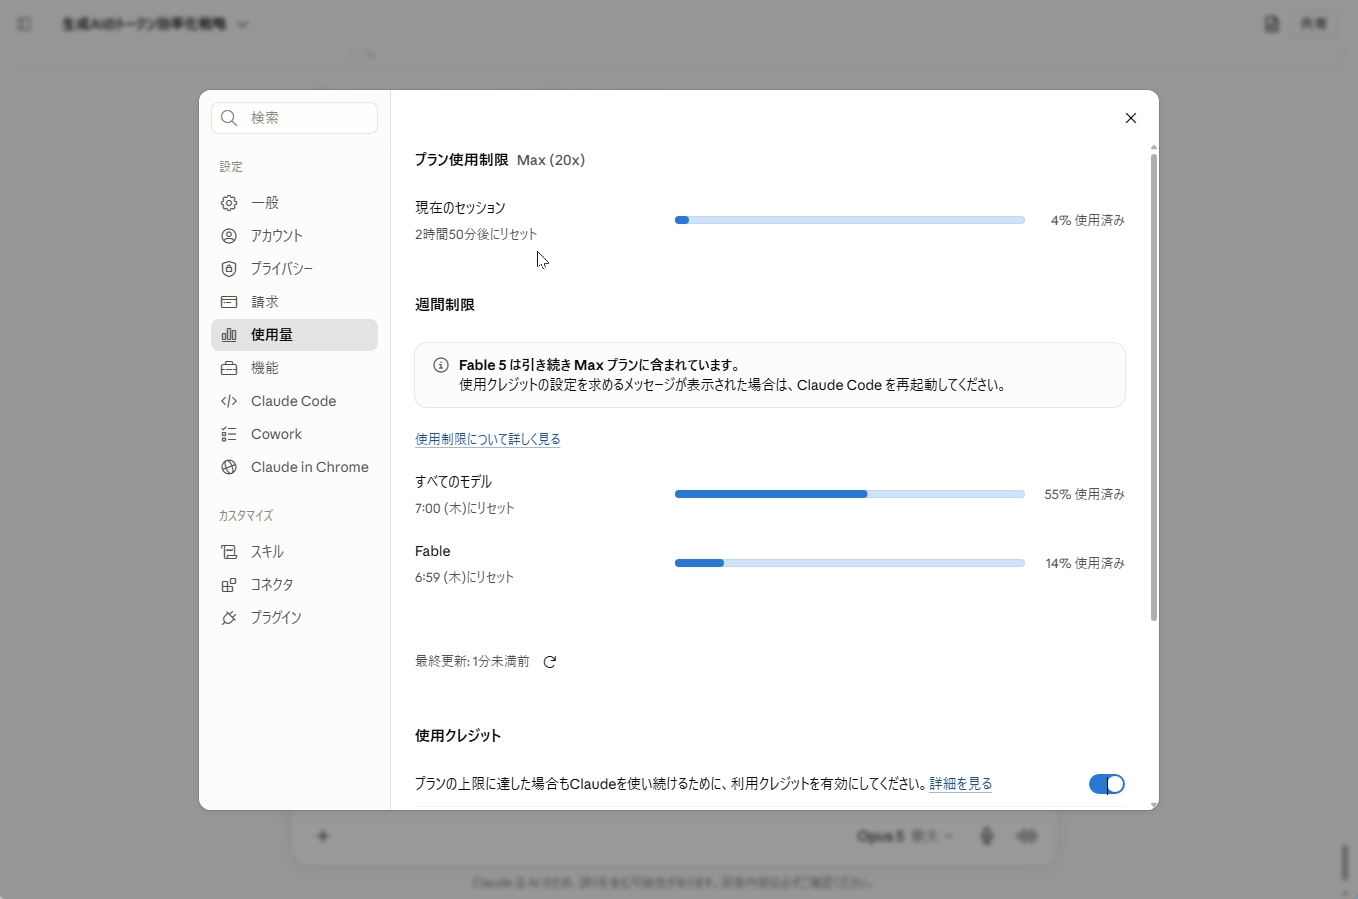
Task: Click voice waveform icon in chat box
Action: [1027, 836]
